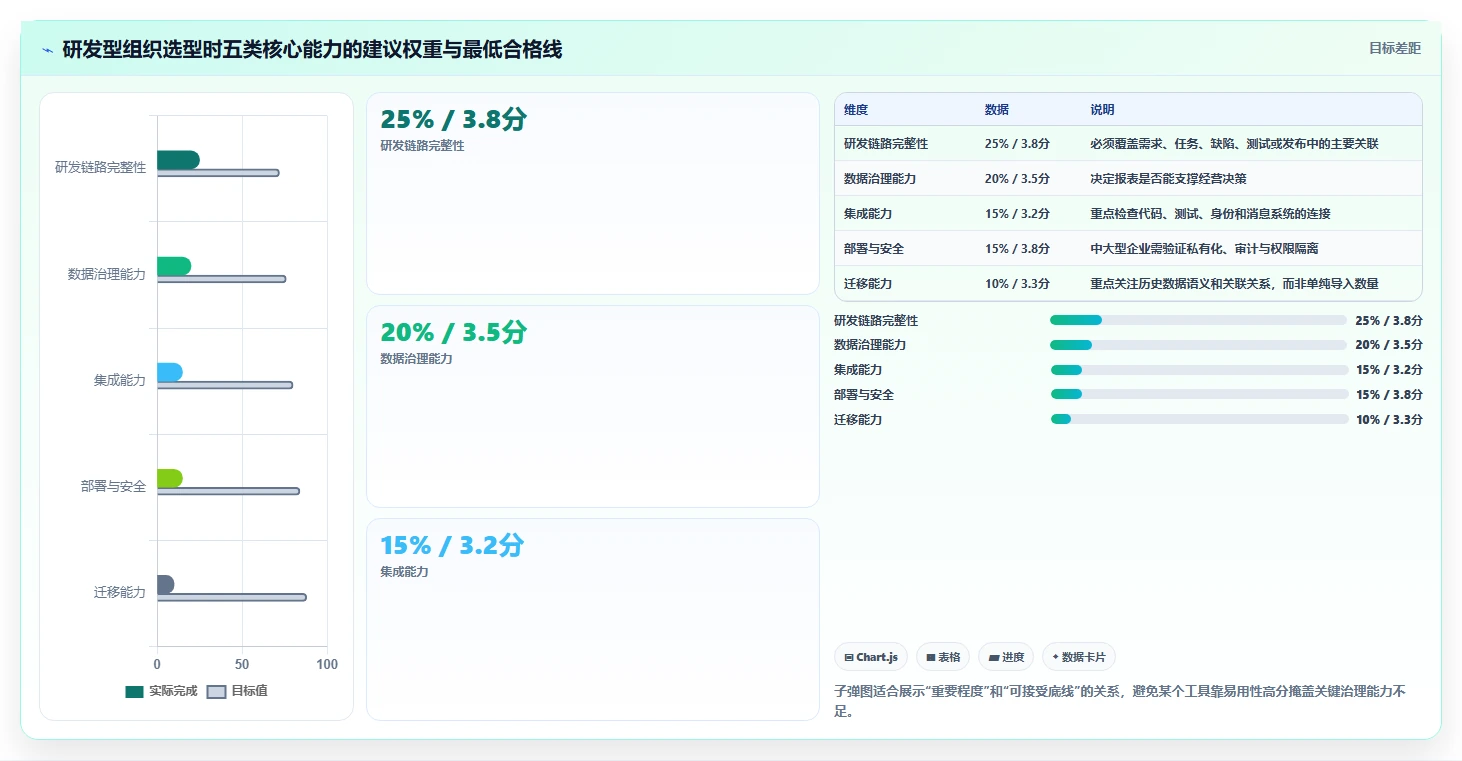
Task: Click chart axis label 研发链路完整性
Action: tap(100, 168)
